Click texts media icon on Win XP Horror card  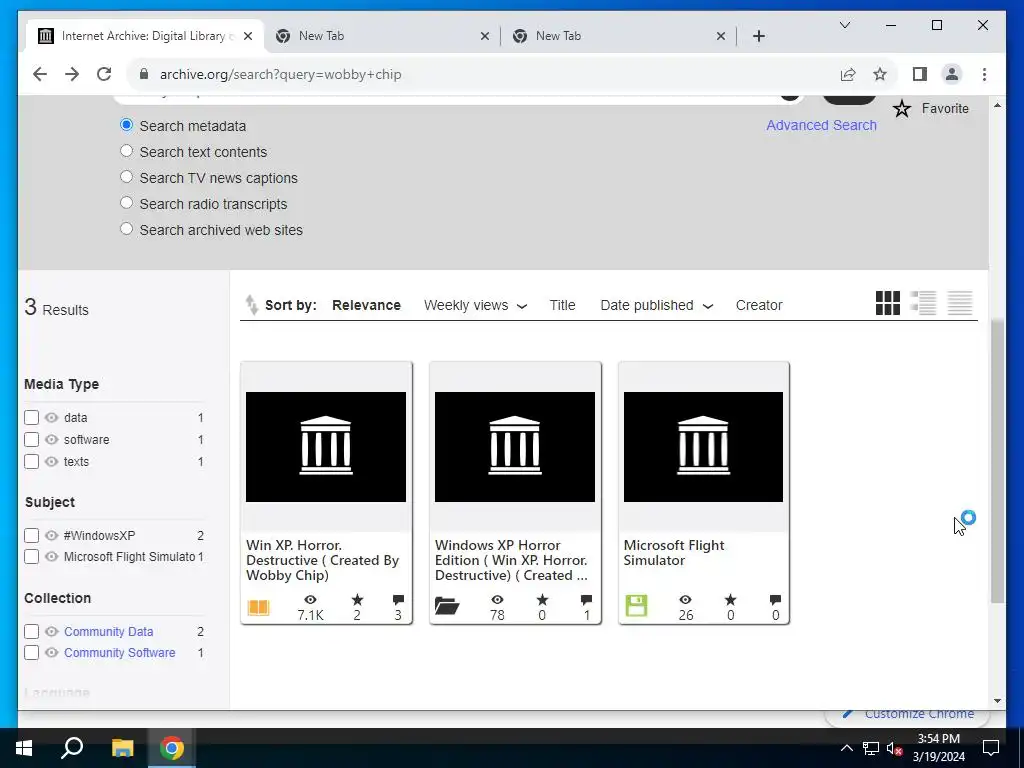point(258,607)
